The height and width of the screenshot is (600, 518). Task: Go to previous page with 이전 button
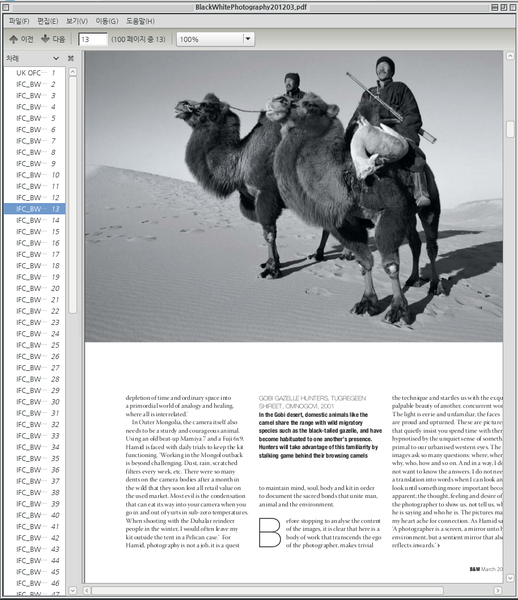[x=21, y=39]
